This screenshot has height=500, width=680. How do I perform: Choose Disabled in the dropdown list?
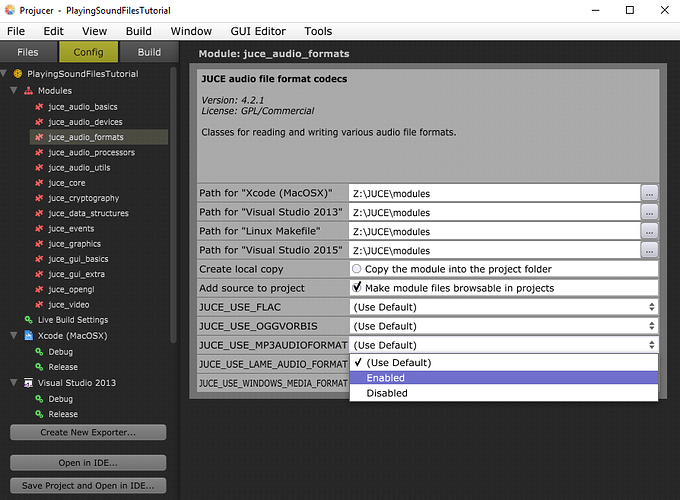point(503,393)
